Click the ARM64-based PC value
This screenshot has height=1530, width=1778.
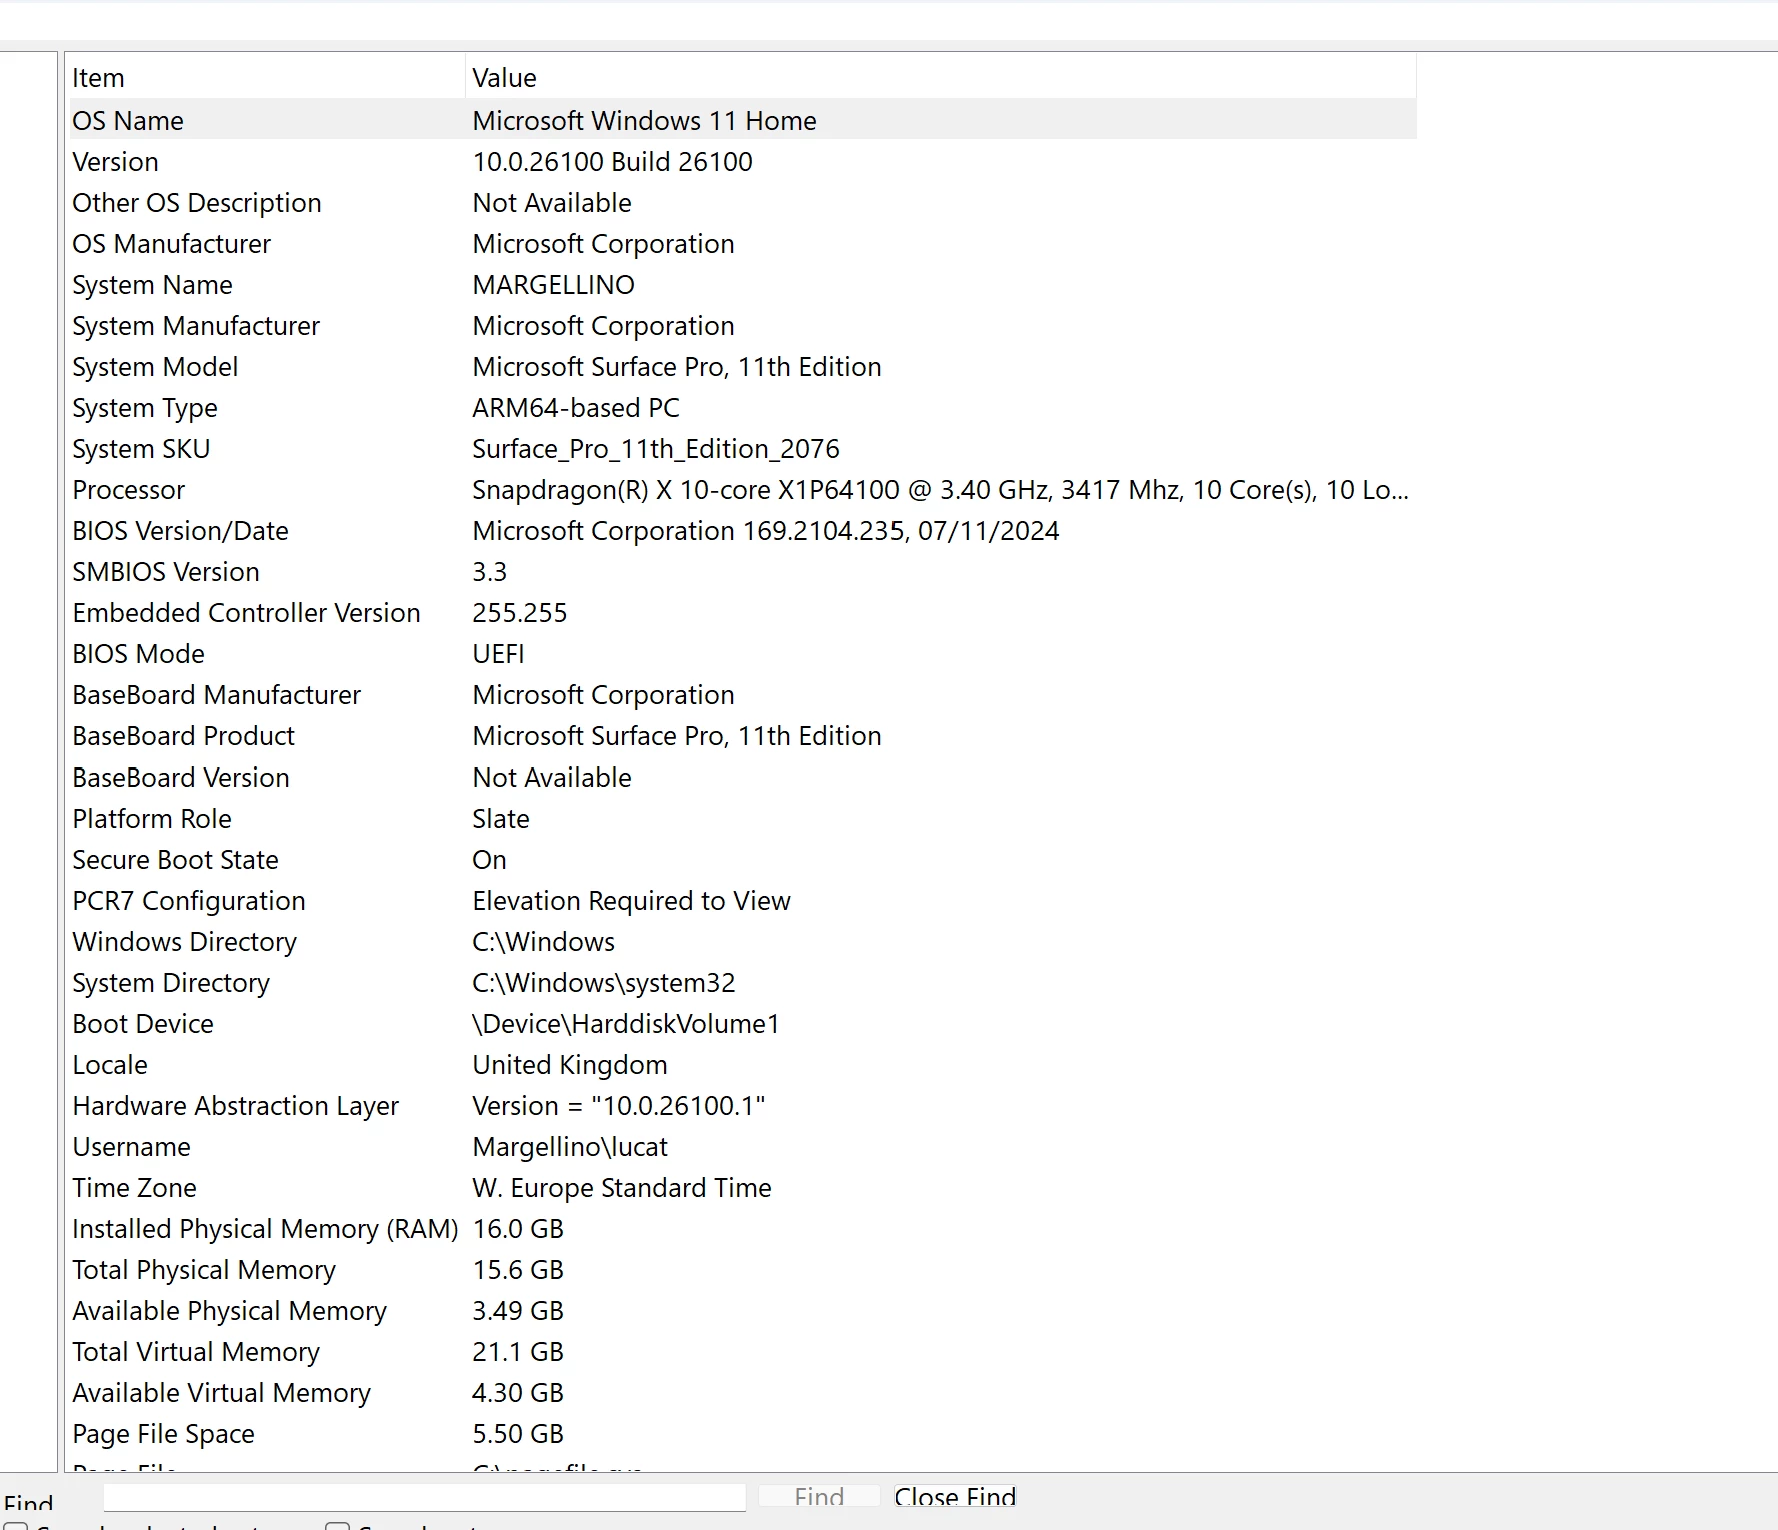pyautogui.click(x=576, y=408)
